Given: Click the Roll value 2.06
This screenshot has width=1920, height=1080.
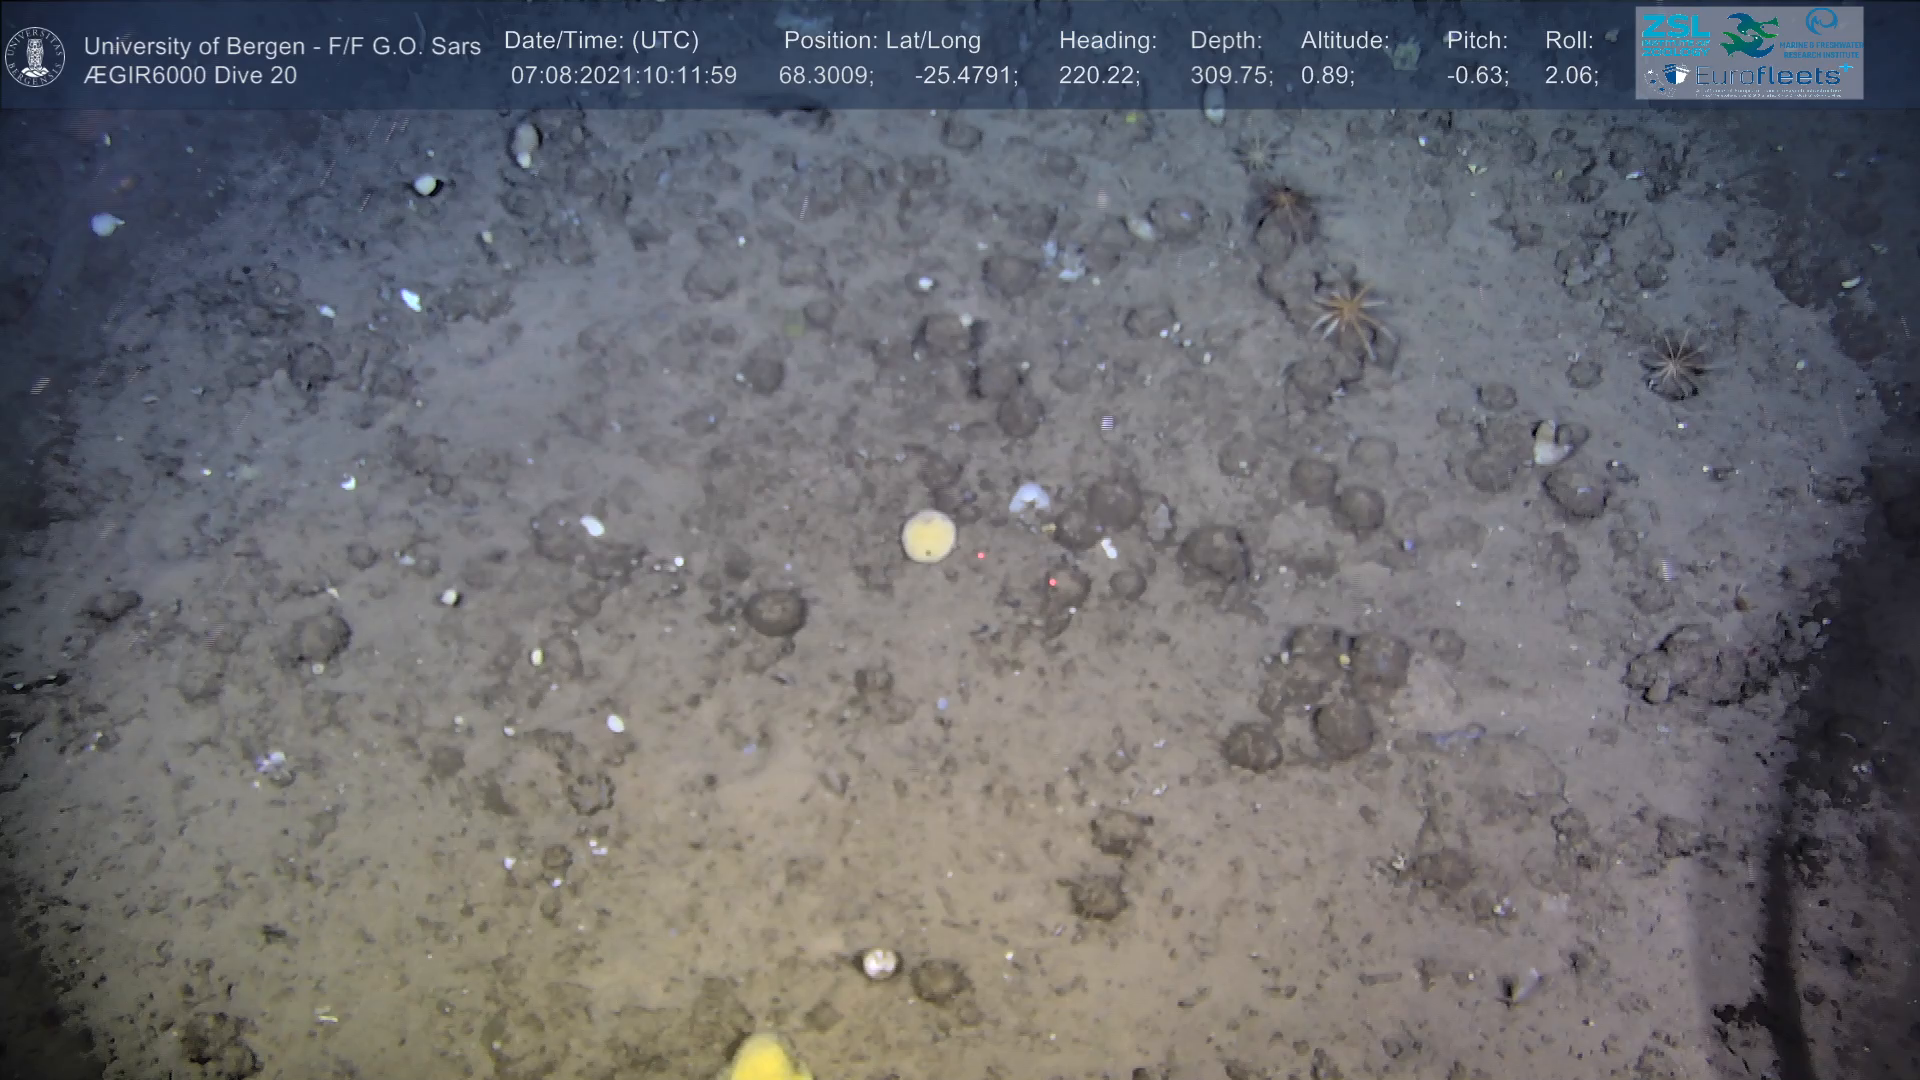Looking at the screenshot, I should tap(1570, 76).
